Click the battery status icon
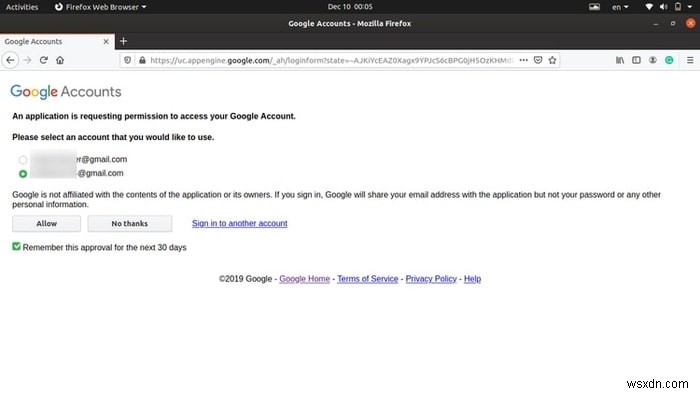The height and width of the screenshot is (394, 700). (678, 7)
